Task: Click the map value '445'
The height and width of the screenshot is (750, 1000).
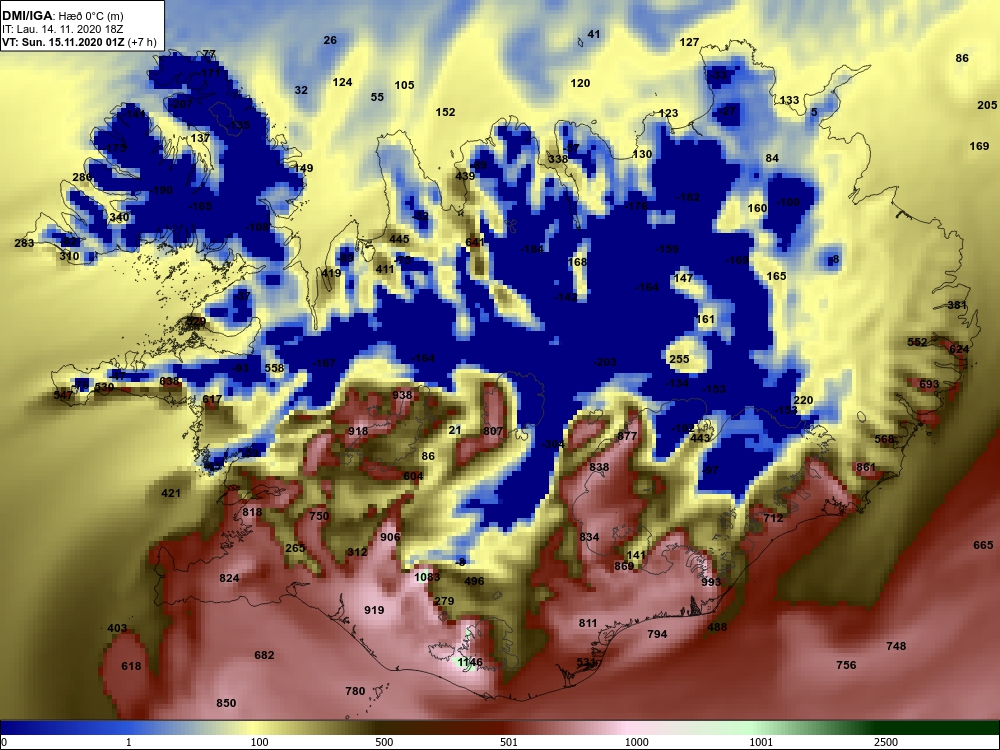Action: coord(399,239)
